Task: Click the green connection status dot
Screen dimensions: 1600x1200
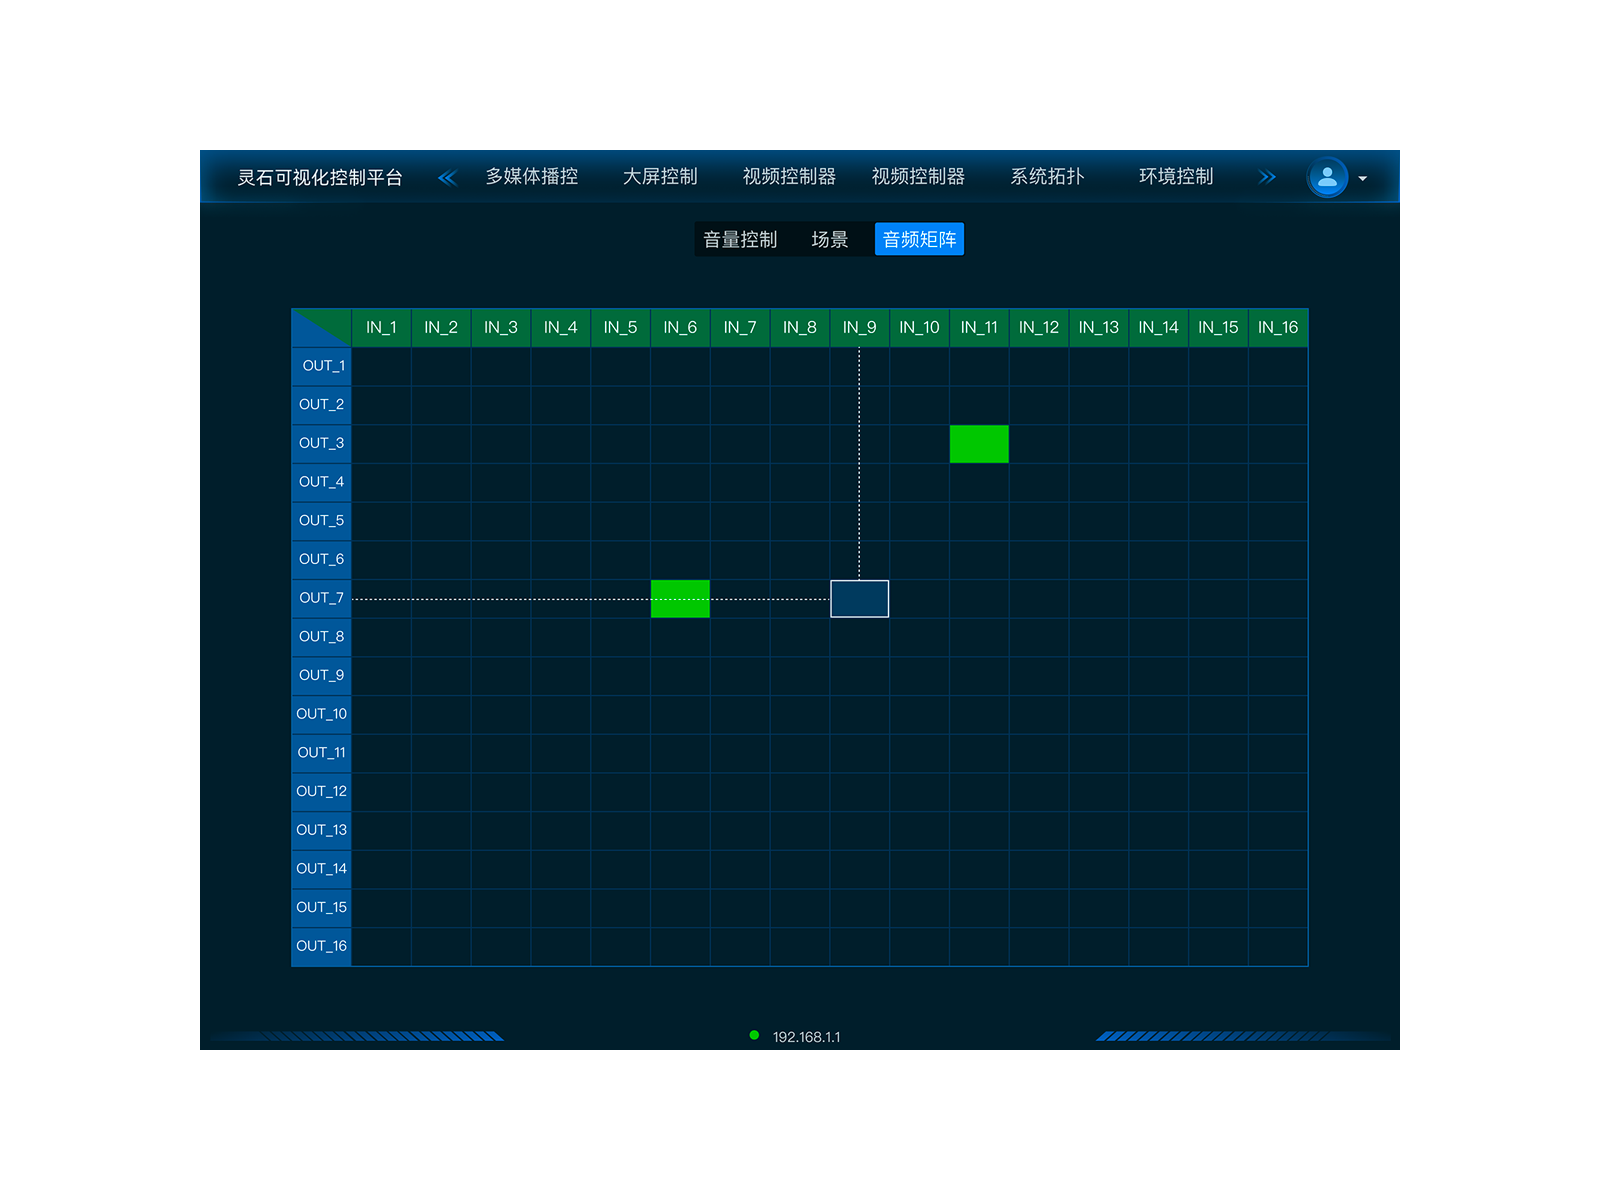Action: (x=754, y=1036)
